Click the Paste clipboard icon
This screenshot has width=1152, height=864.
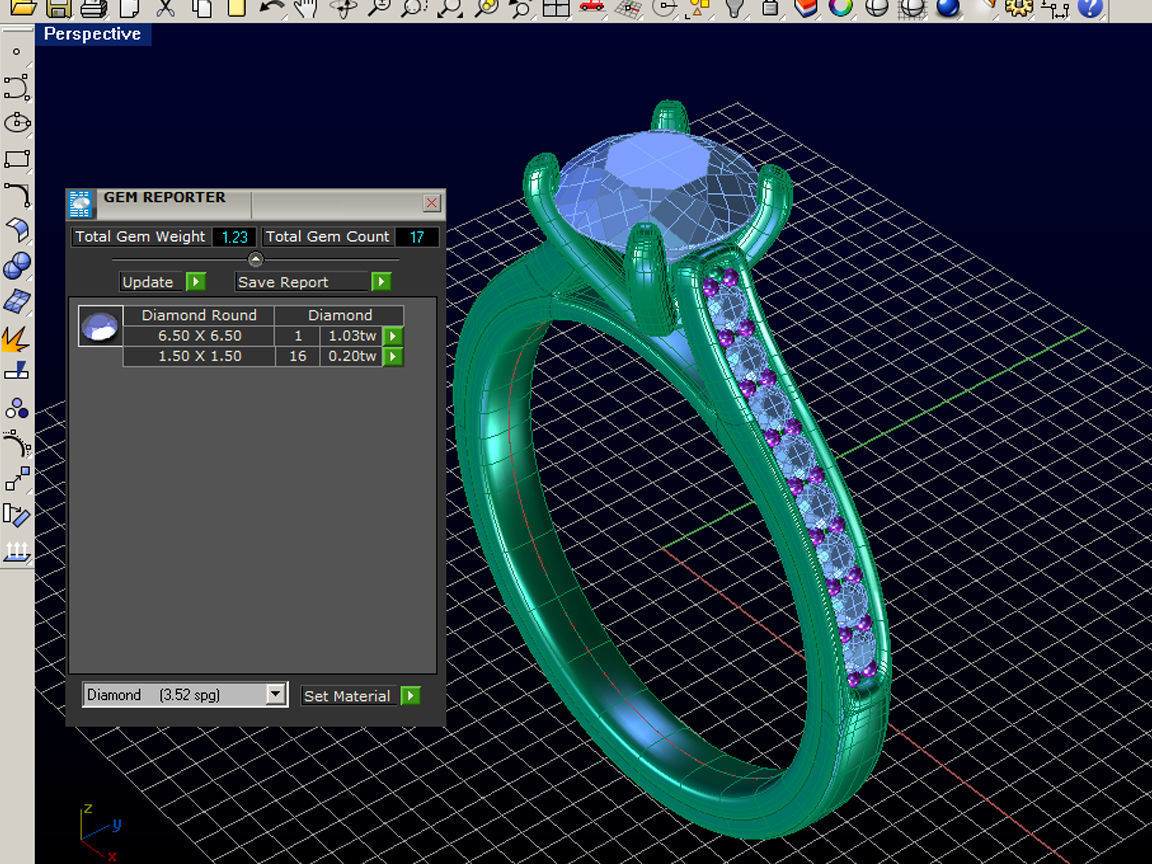237,7
